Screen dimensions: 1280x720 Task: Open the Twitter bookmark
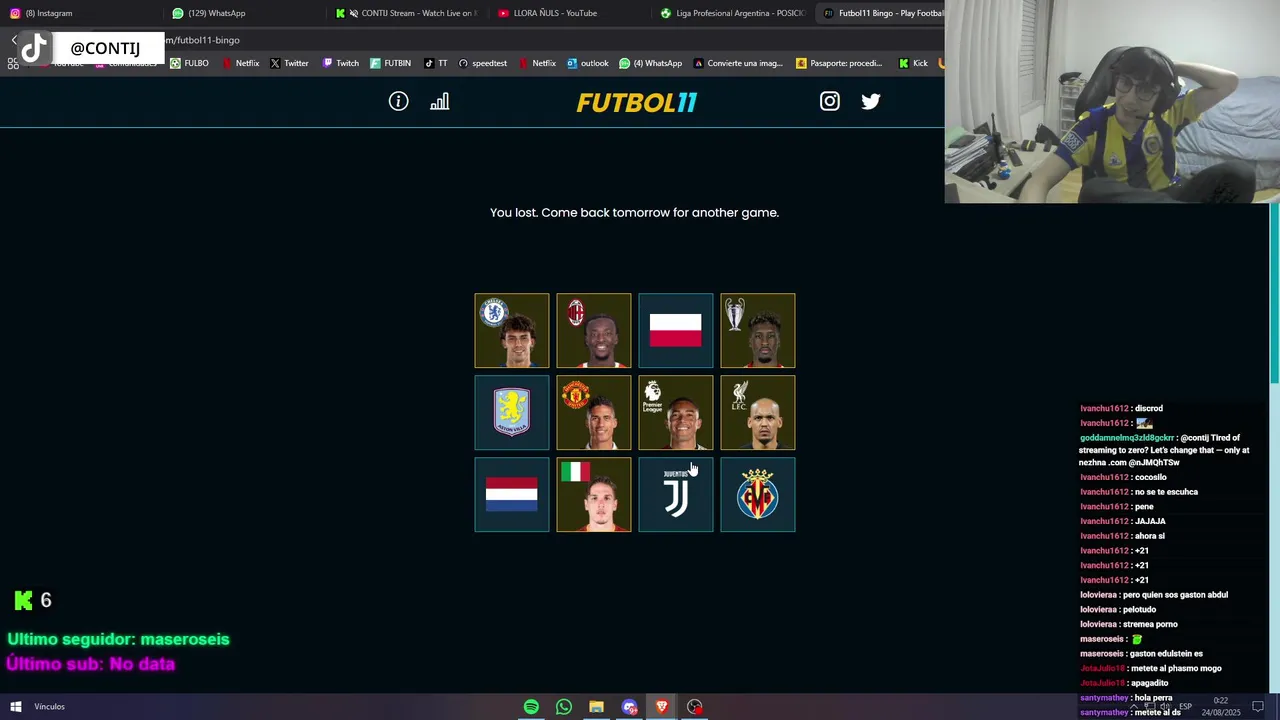point(289,63)
